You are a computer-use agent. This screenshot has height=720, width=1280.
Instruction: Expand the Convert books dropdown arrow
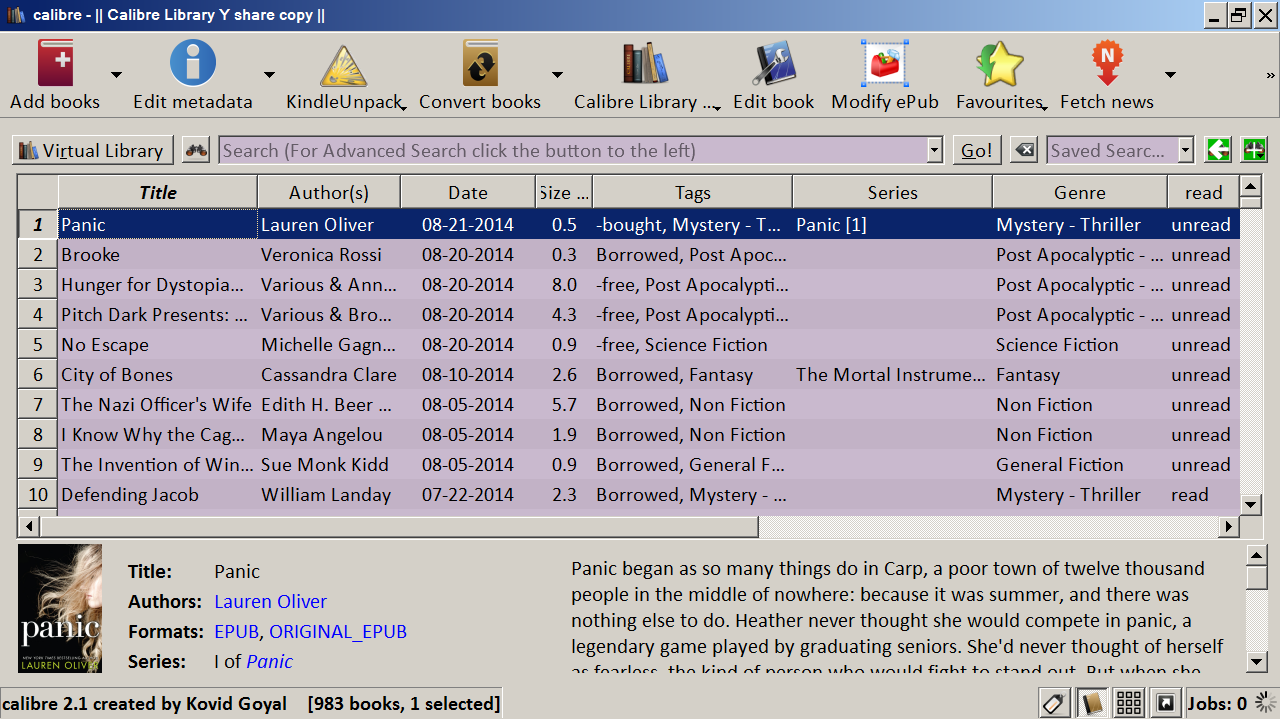pos(557,75)
